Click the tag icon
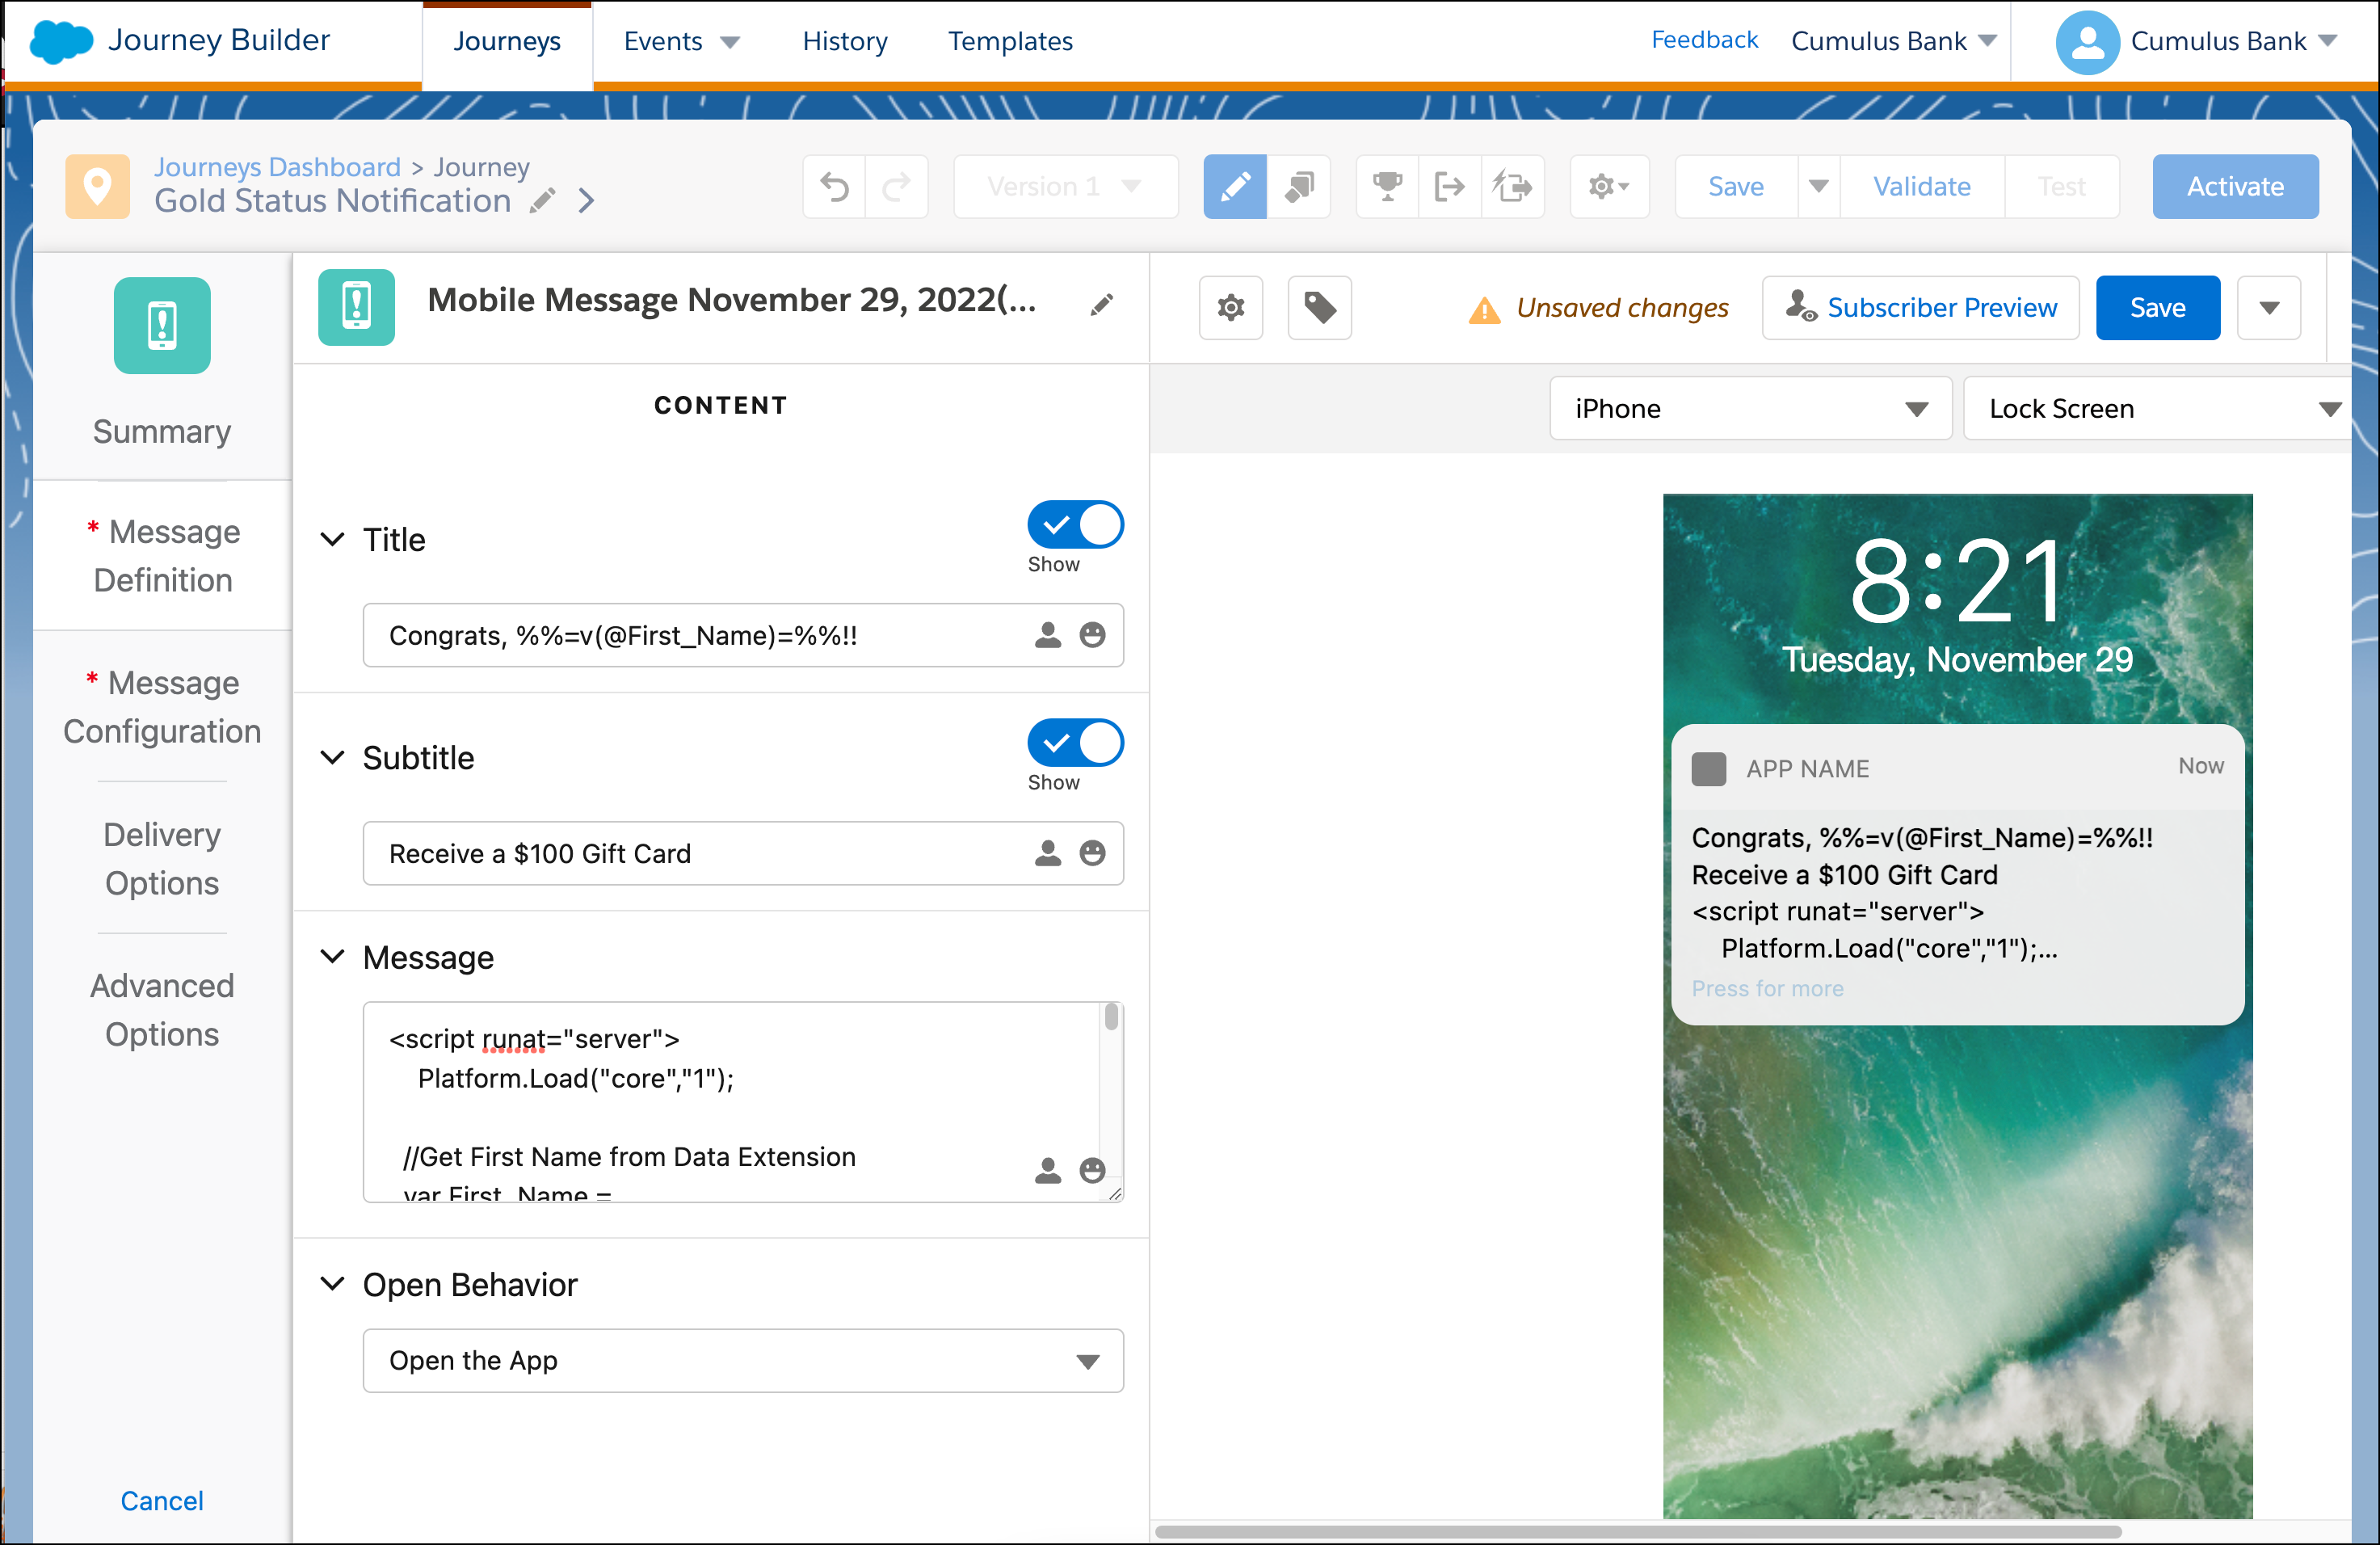2380x1545 pixels. pyautogui.click(x=1320, y=307)
